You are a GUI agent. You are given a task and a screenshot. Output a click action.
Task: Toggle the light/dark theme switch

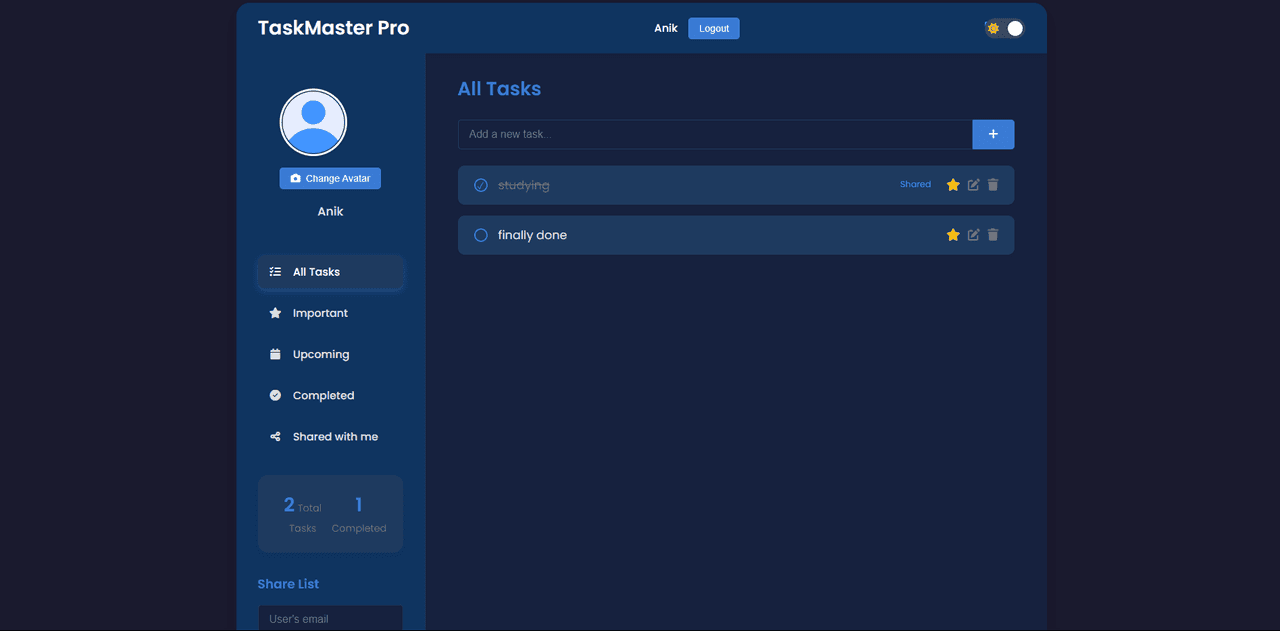[x=1005, y=28]
